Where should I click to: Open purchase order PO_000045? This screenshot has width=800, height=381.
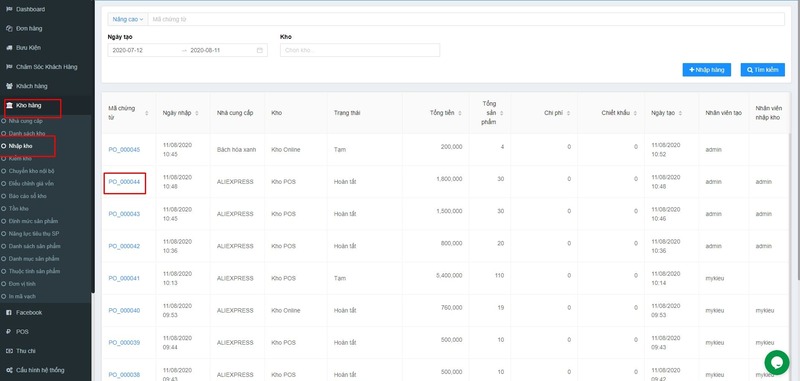point(124,149)
